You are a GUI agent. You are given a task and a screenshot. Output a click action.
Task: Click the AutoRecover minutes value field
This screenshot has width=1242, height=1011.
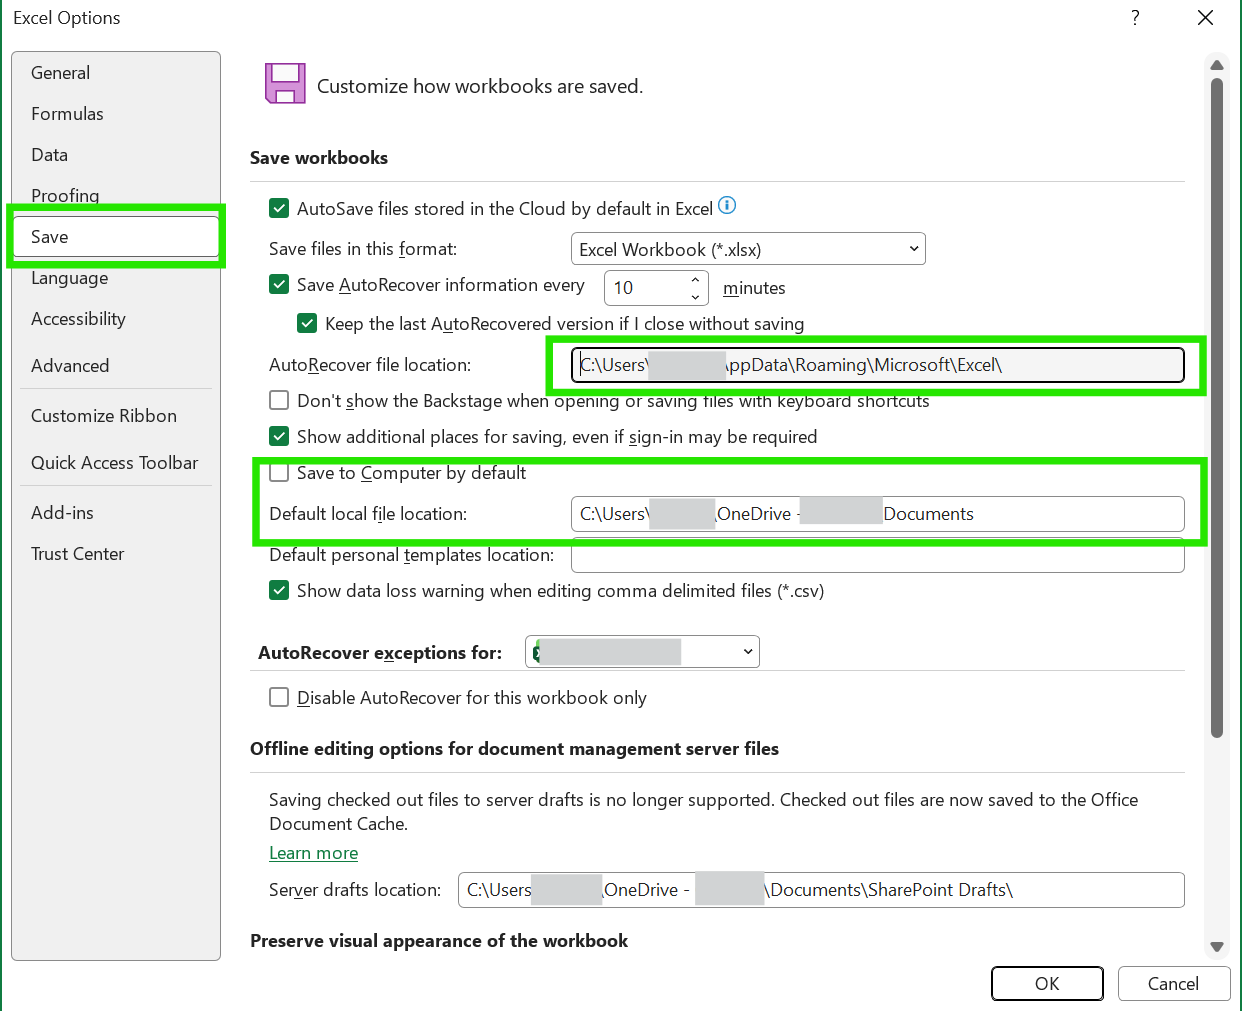click(x=646, y=288)
